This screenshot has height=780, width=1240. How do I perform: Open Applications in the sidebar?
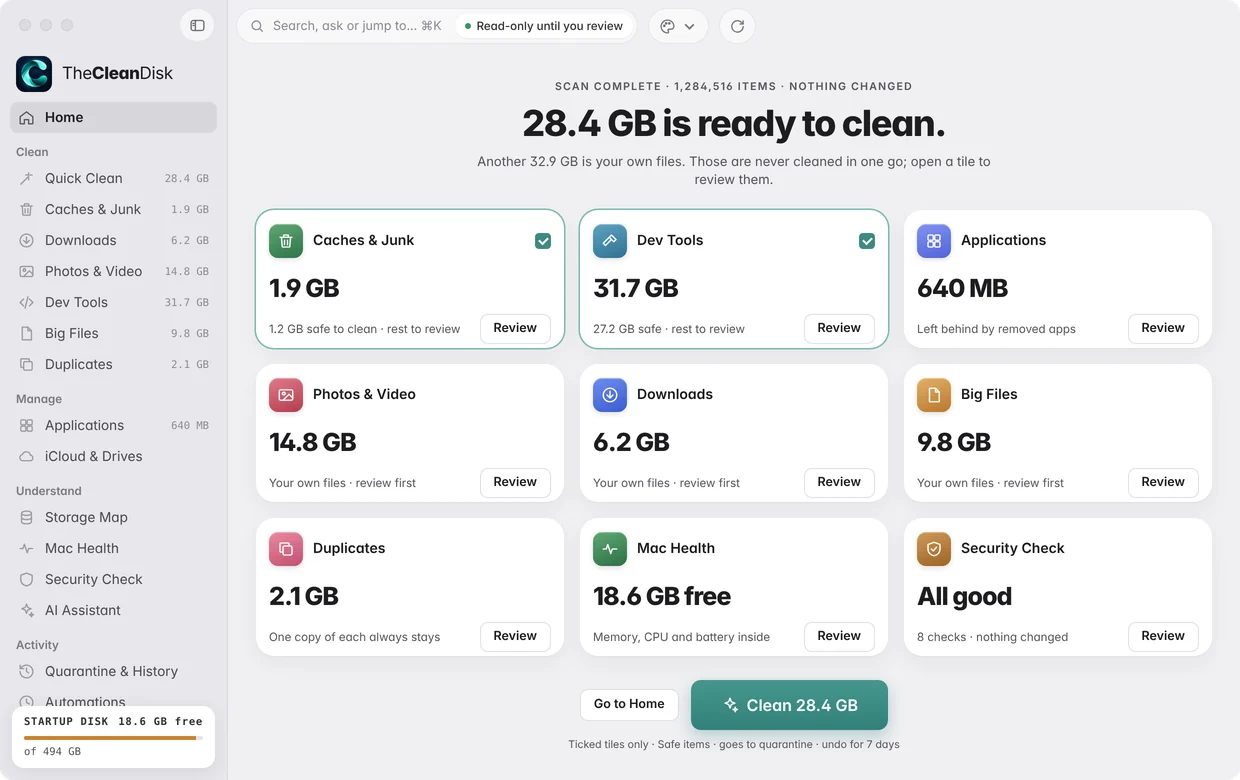[x=113, y=425]
